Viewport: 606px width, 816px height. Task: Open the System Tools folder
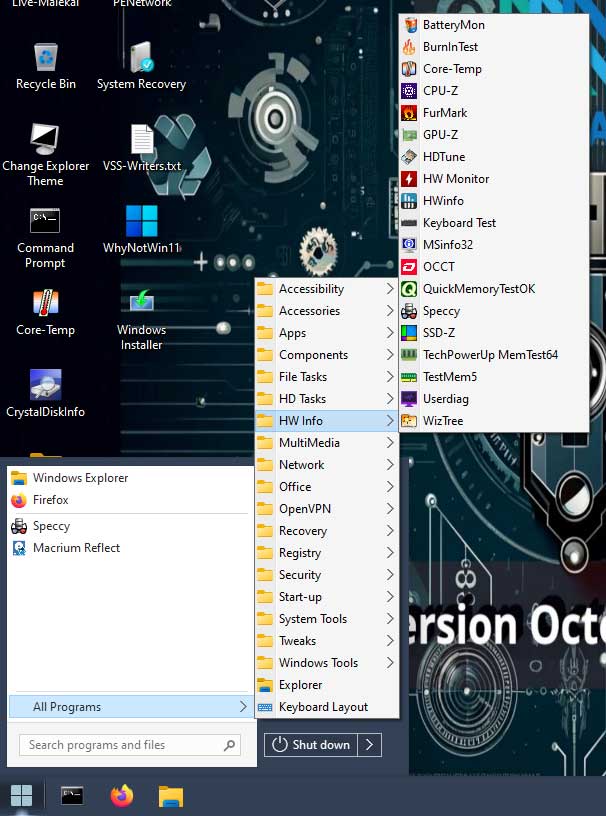(x=327, y=619)
